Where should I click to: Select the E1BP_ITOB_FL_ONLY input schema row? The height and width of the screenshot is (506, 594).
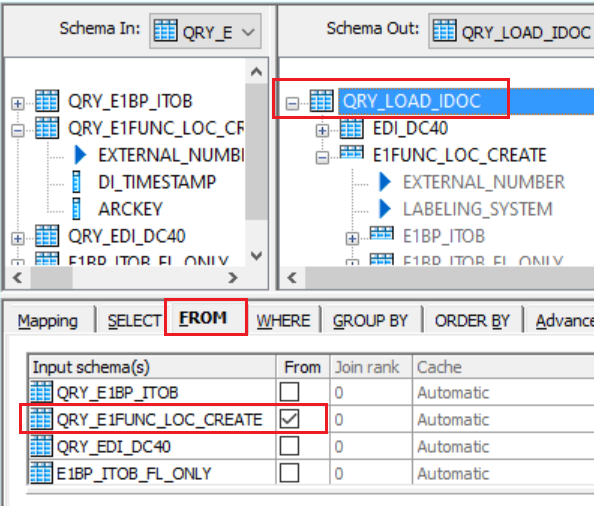click(x=152, y=473)
